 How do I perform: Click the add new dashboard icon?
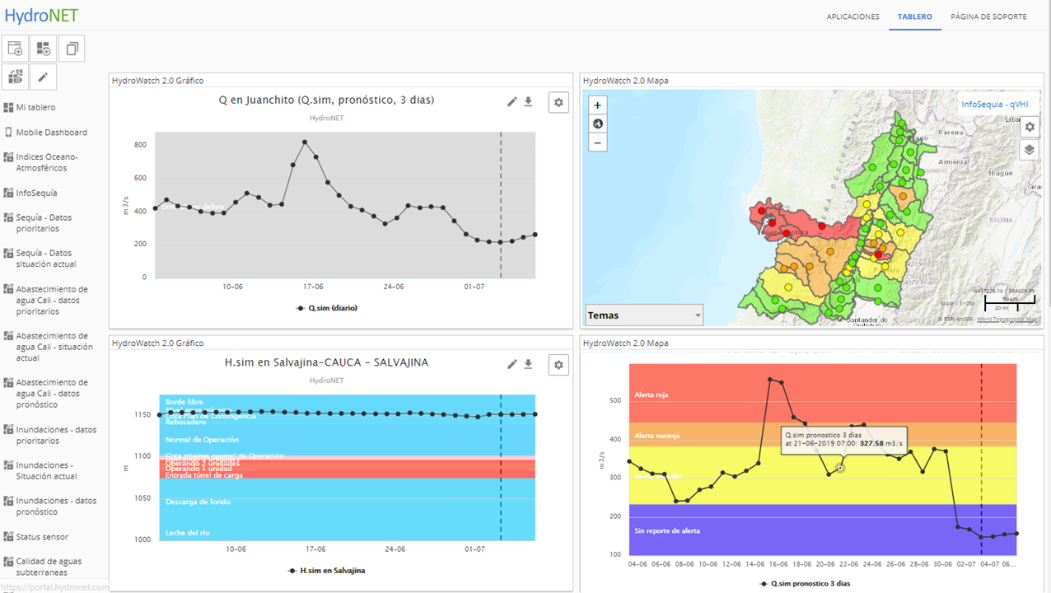(15, 48)
